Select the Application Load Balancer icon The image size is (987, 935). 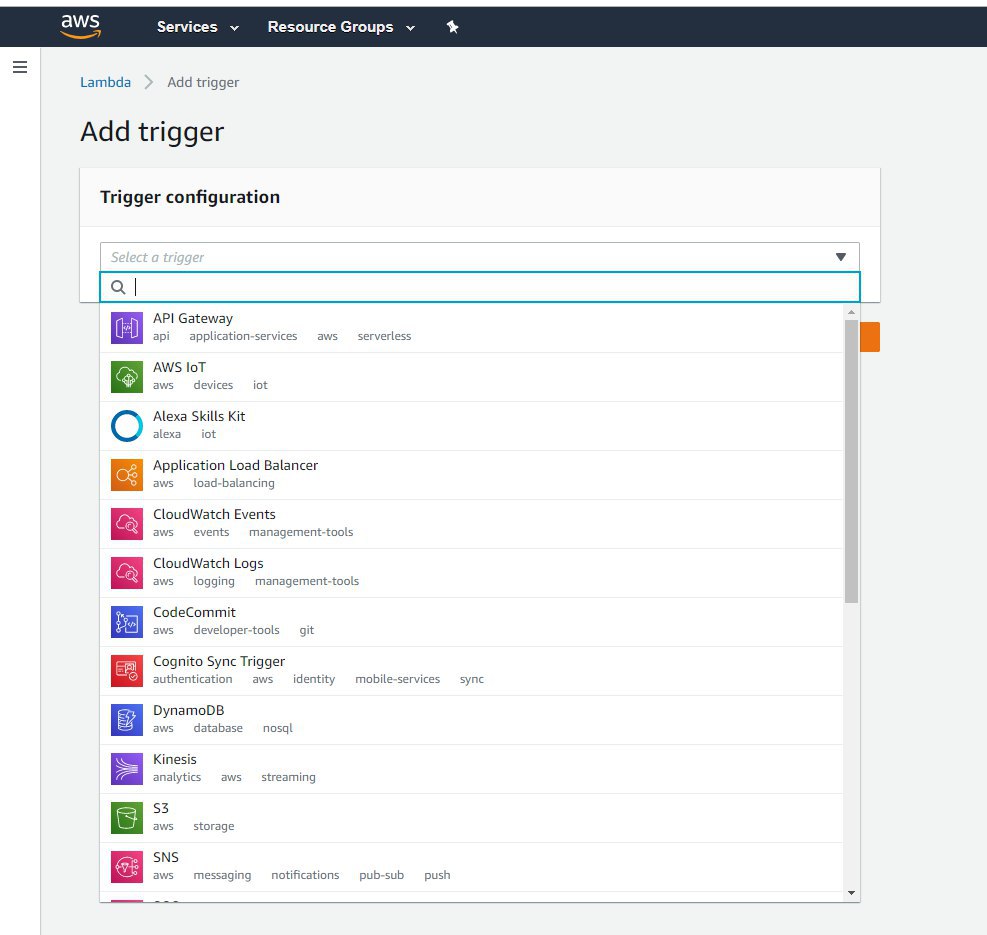point(127,475)
